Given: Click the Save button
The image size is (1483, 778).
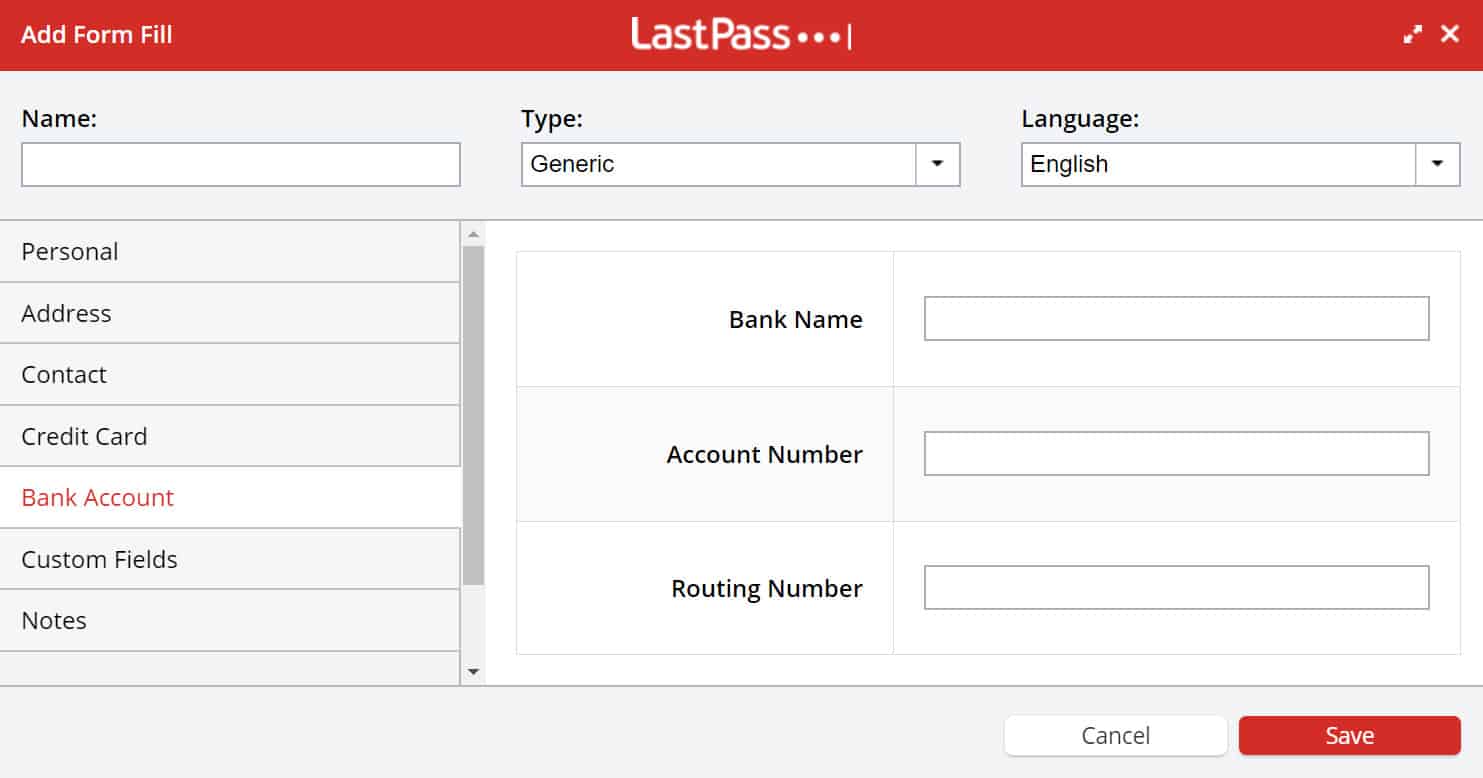Looking at the screenshot, I should point(1350,736).
